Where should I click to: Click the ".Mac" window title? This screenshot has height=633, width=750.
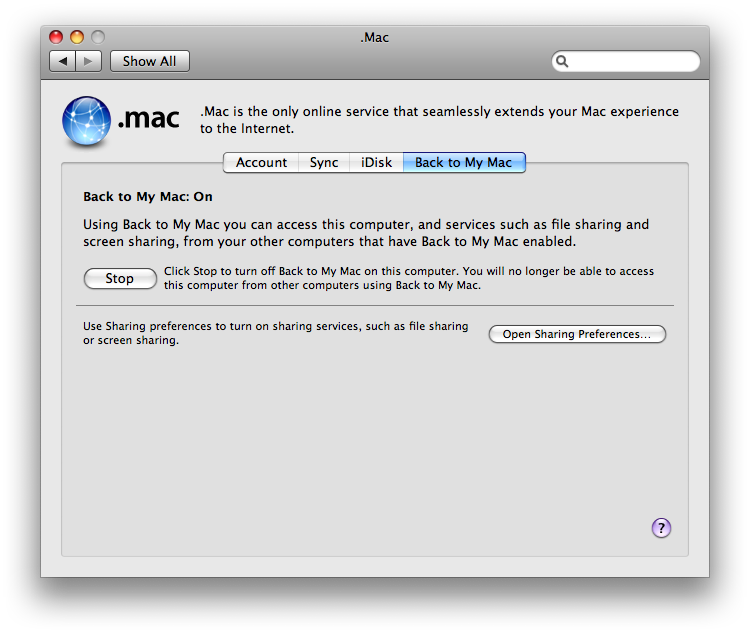coord(375,37)
